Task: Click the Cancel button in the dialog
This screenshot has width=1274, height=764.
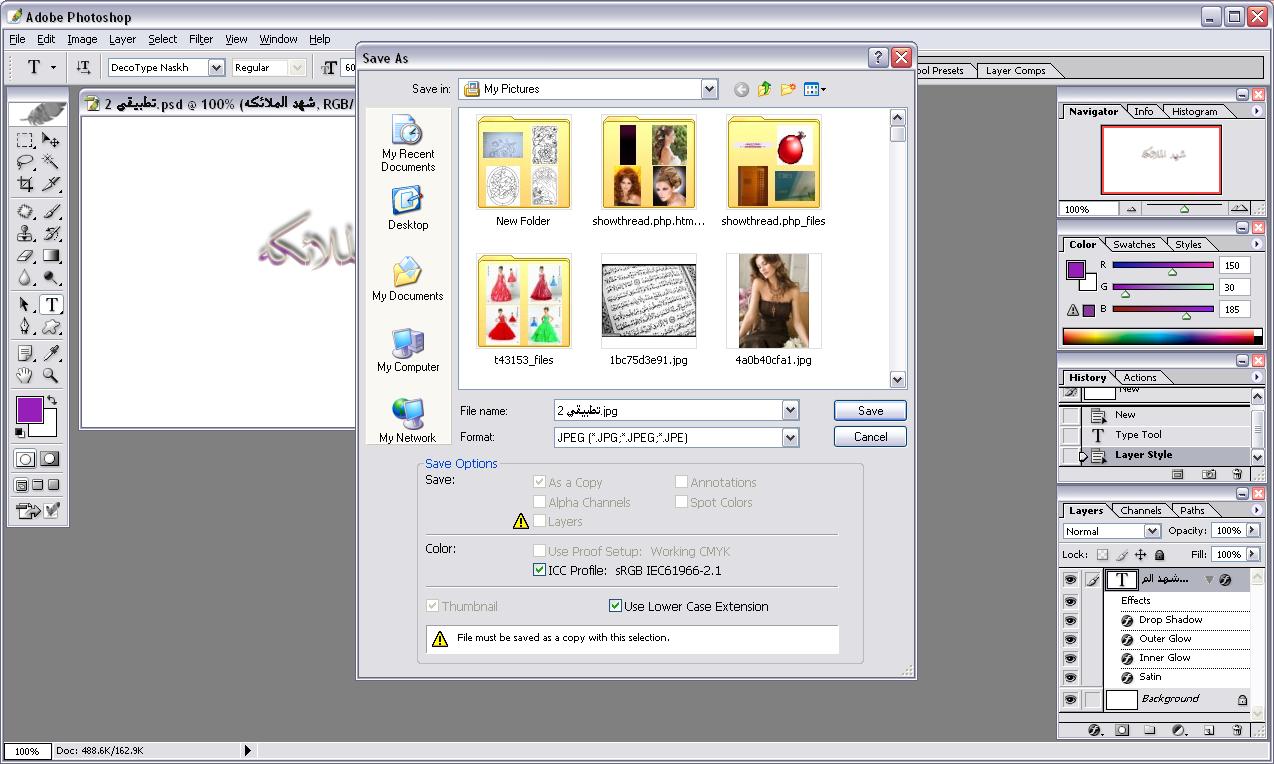Action: coord(870,437)
